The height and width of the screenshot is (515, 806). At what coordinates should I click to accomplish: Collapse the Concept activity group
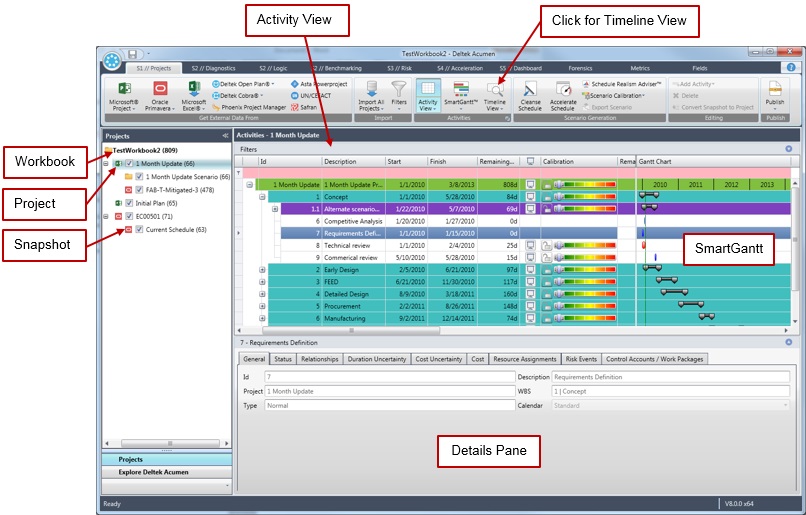[263, 197]
